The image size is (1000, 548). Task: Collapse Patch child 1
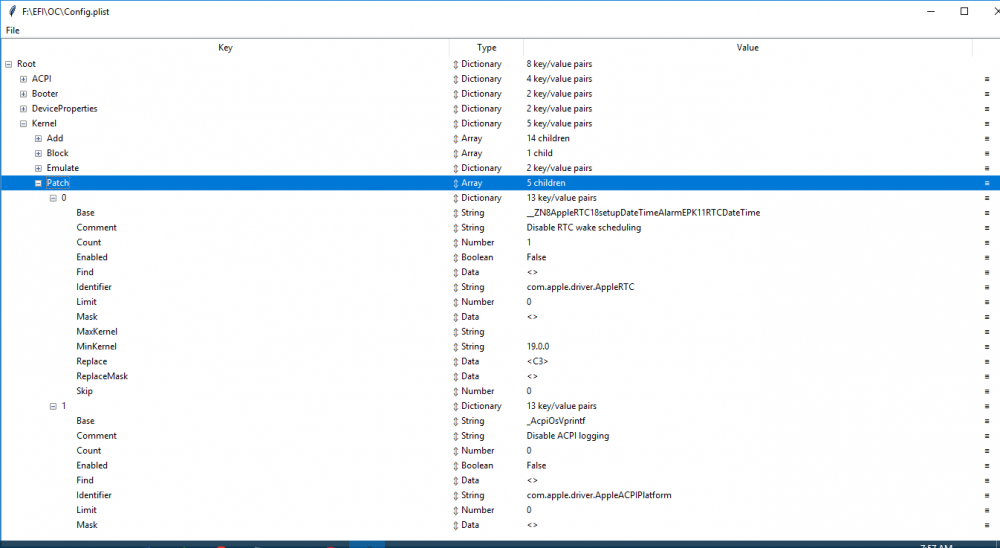(x=53, y=406)
